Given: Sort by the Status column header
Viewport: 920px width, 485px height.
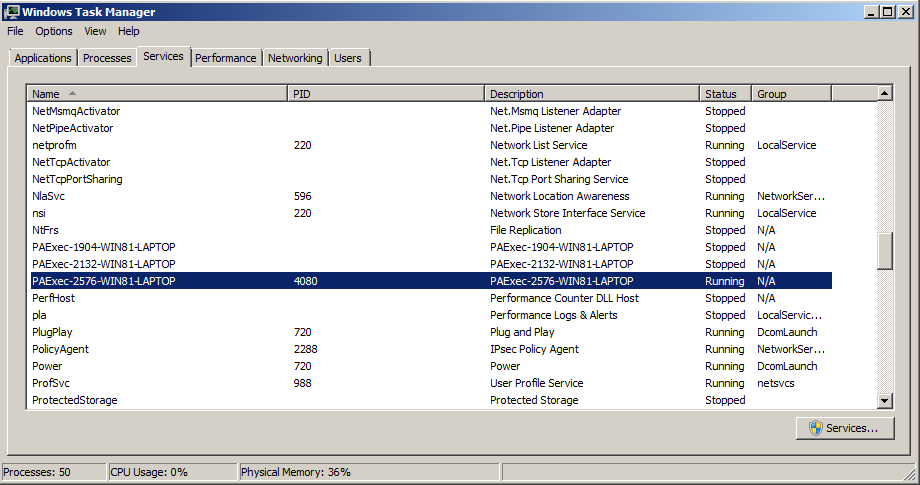Looking at the screenshot, I should coord(726,94).
